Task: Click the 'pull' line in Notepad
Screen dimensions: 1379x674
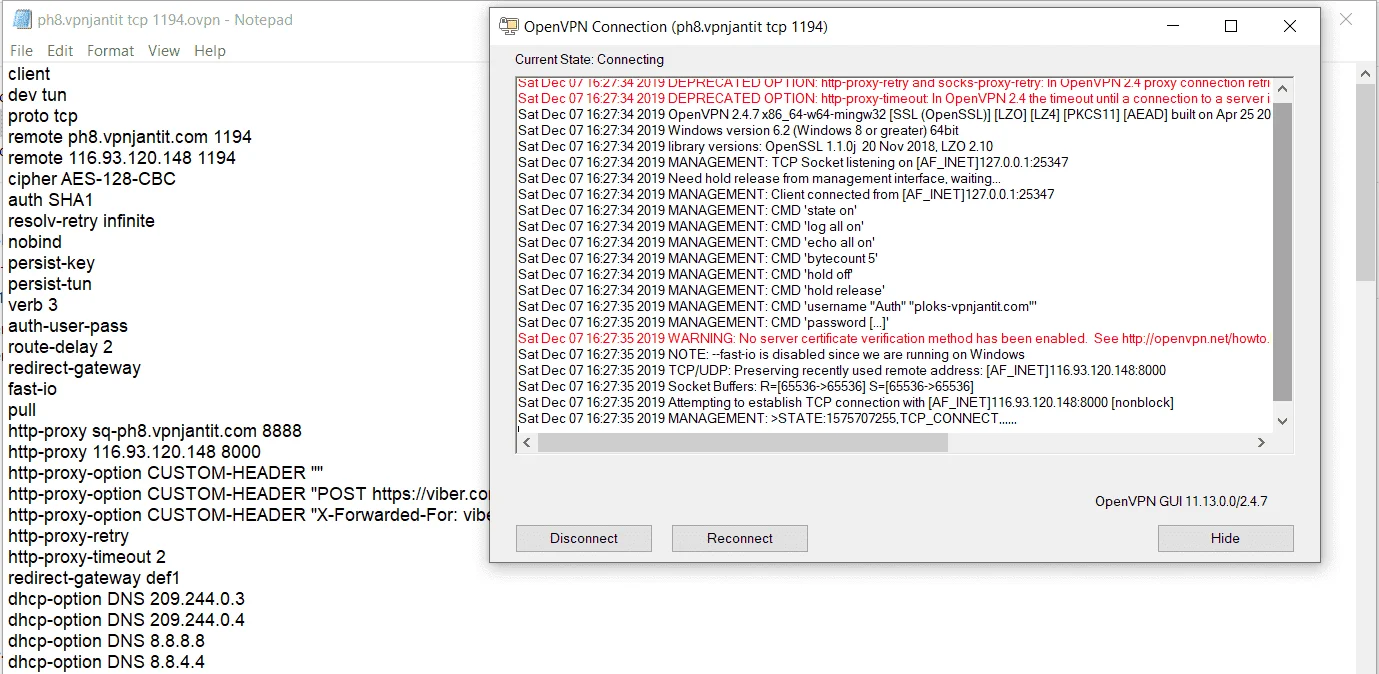Action: pos(22,410)
